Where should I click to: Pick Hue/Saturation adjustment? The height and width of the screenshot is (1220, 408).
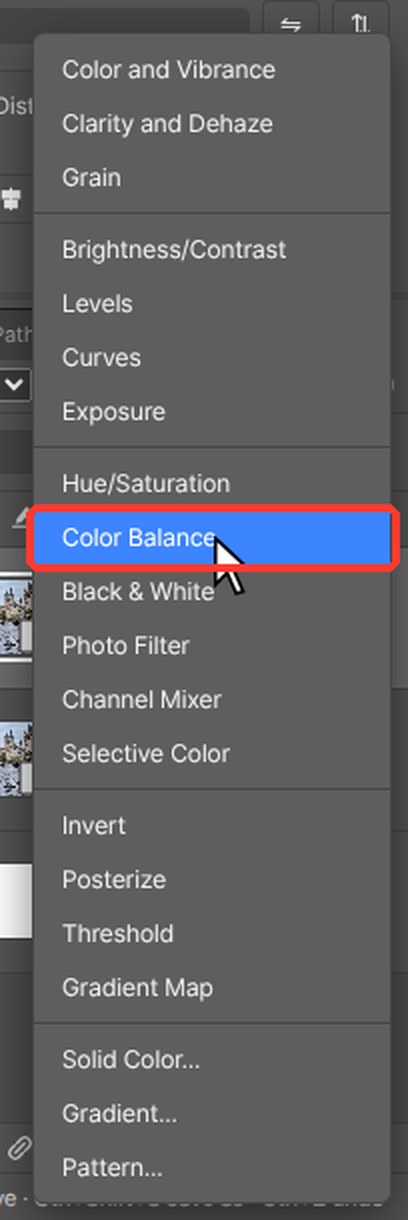pyautogui.click(x=212, y=484)
